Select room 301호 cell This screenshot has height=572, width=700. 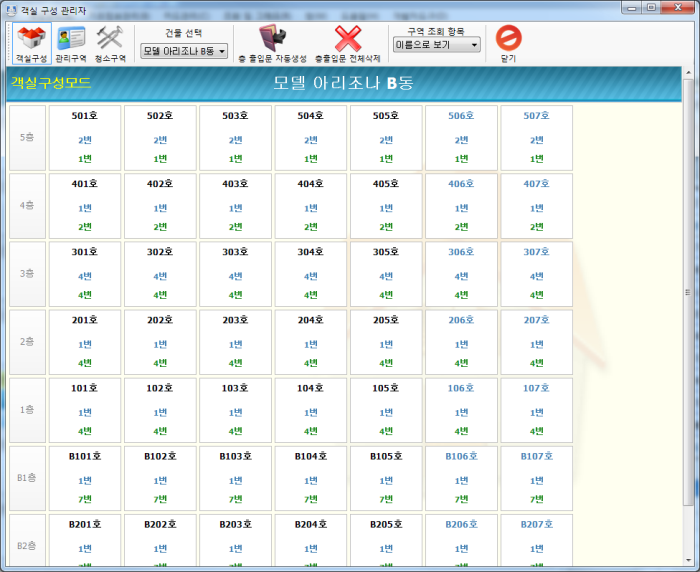coord(85,274)
